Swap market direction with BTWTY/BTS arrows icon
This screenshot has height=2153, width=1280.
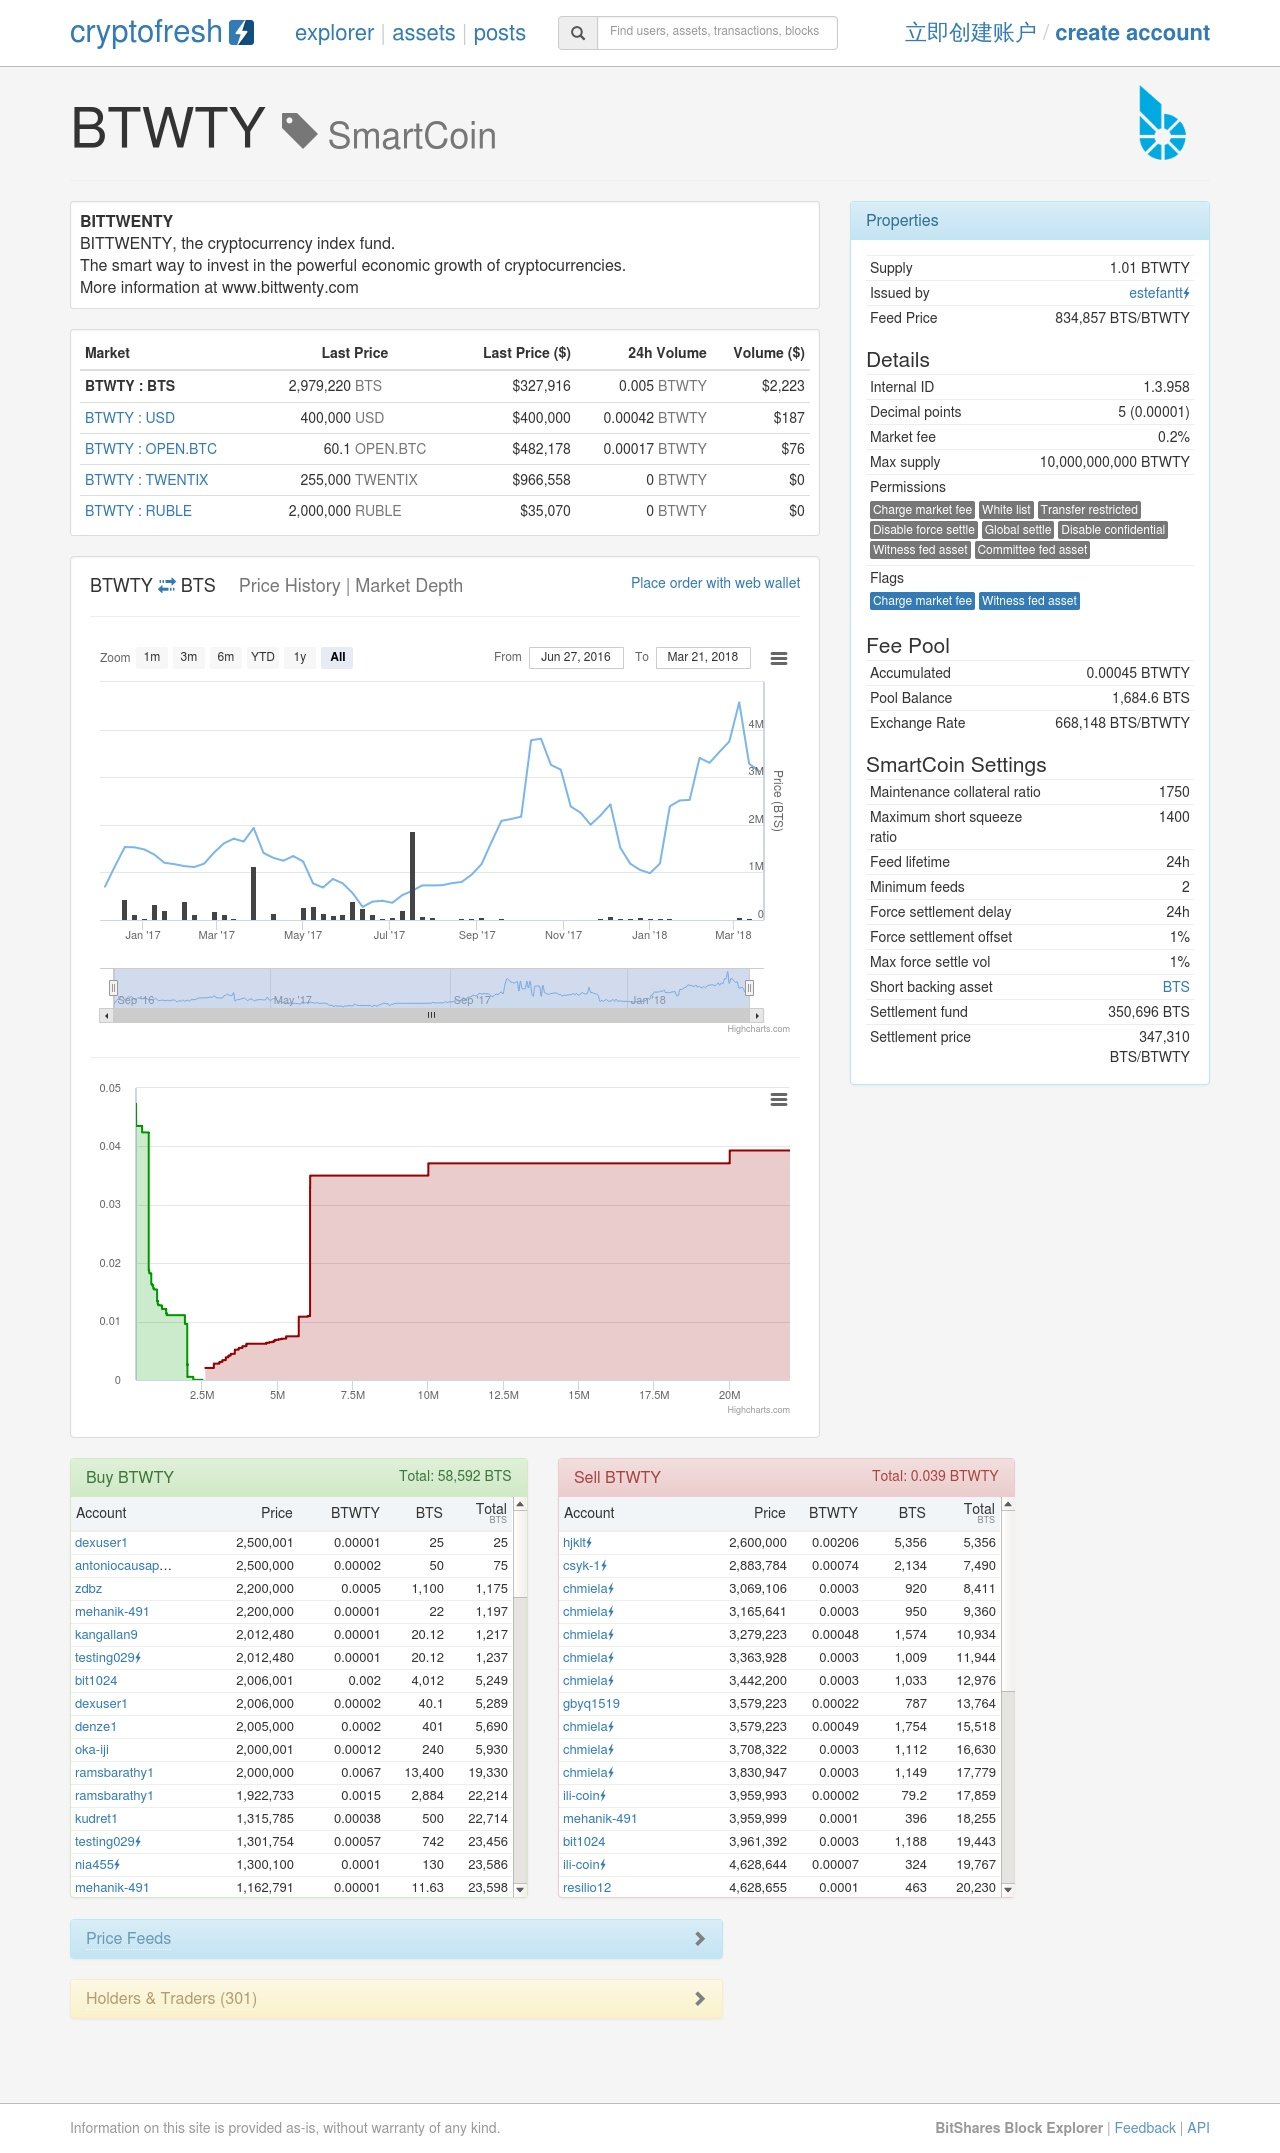click(167, 586)
